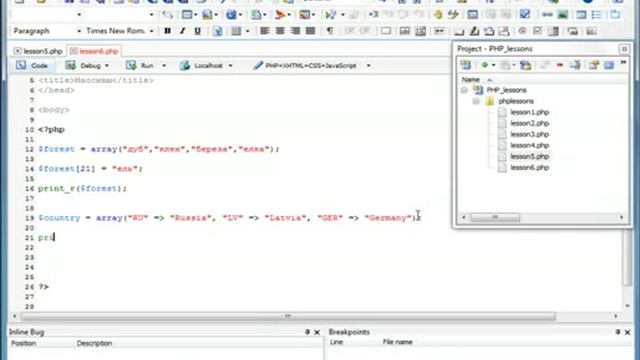
Task: Click the Project panel horizontal scrollbar thumb
Action: (495, 217)
